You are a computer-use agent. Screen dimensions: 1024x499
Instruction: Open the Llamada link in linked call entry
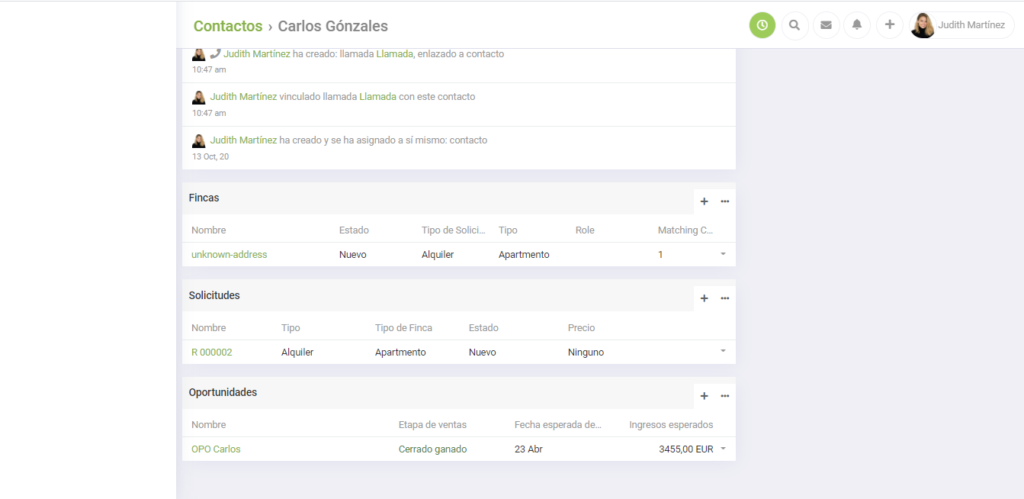coord(377,97)
